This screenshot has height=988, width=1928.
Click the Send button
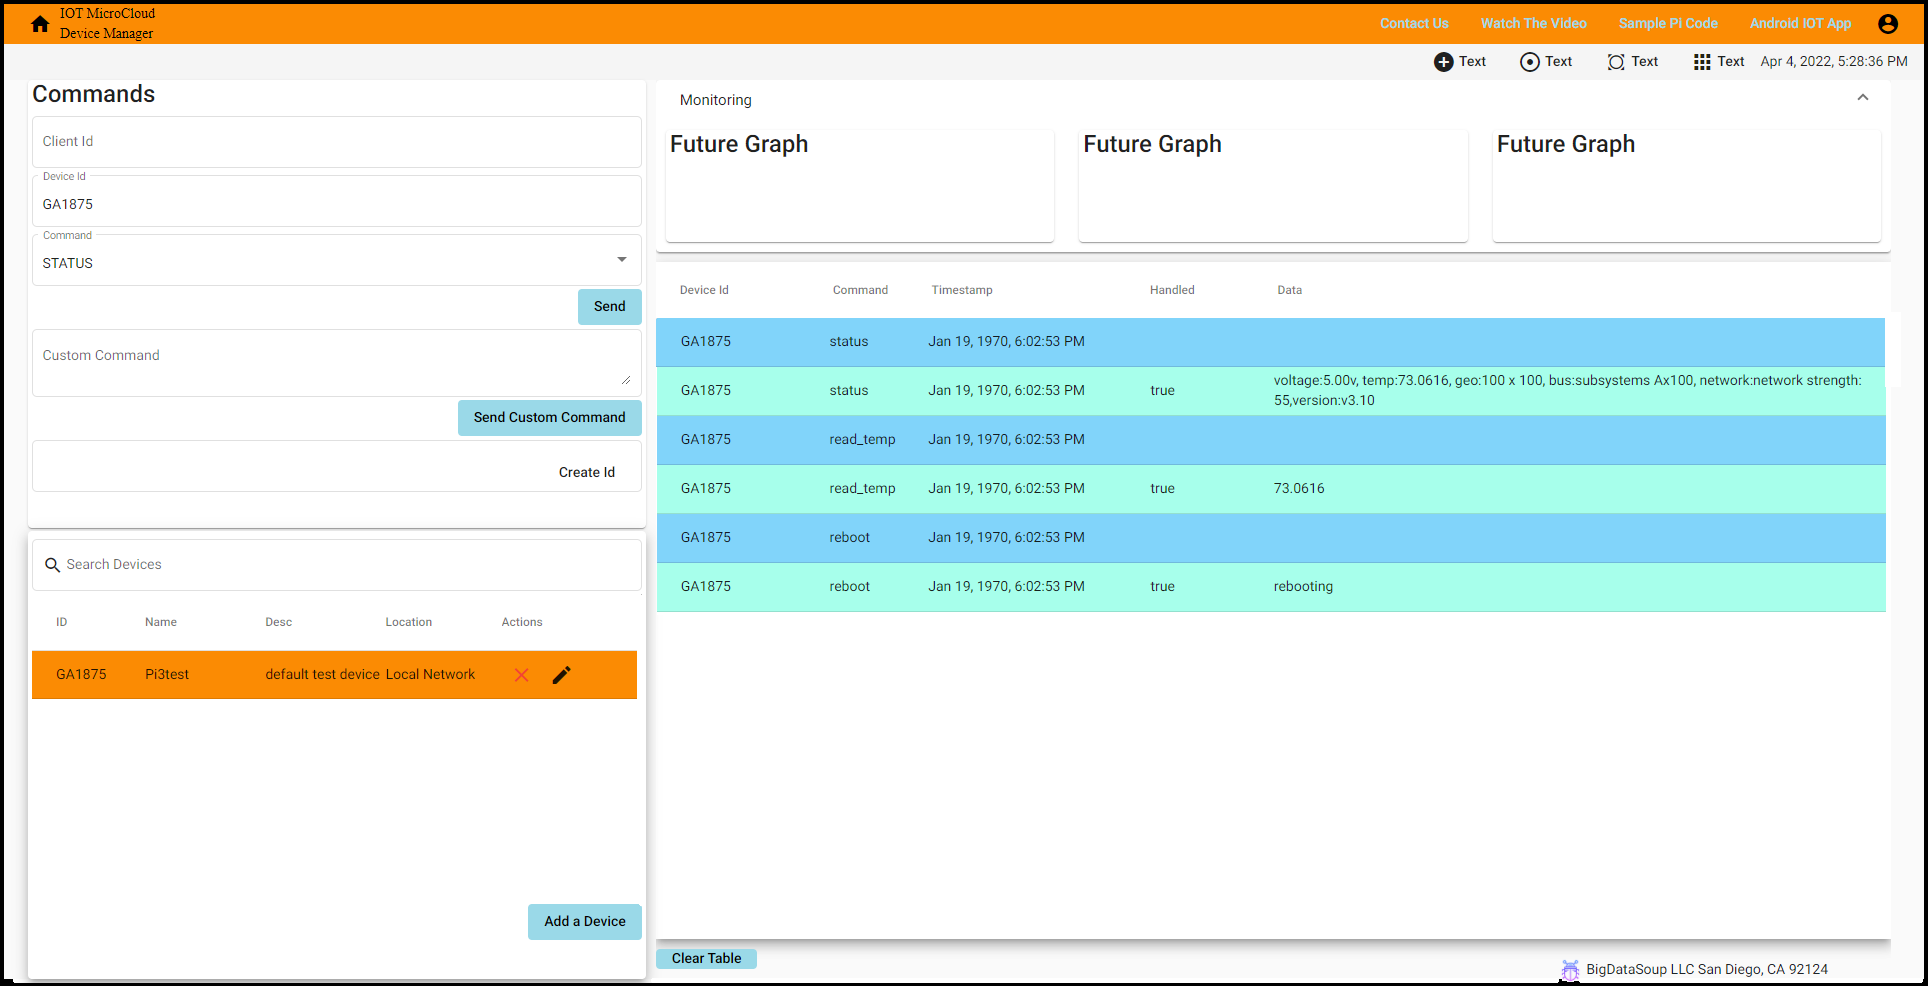[x=610, y=307]
